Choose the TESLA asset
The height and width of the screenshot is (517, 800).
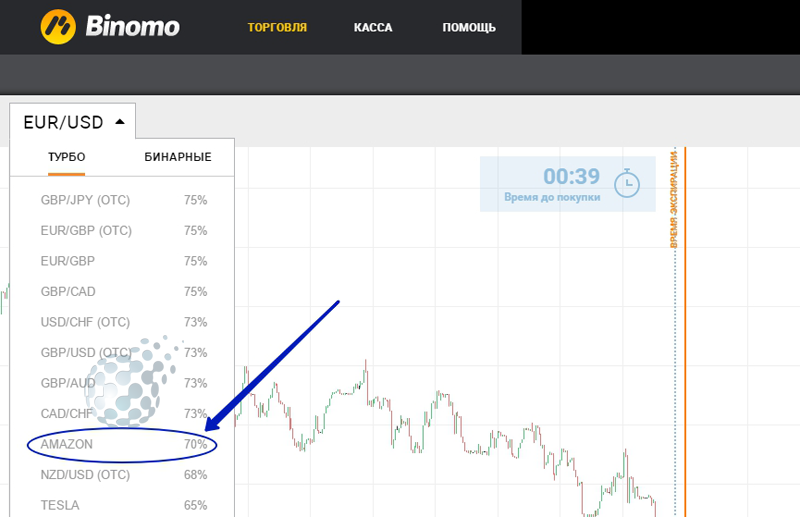122,505
